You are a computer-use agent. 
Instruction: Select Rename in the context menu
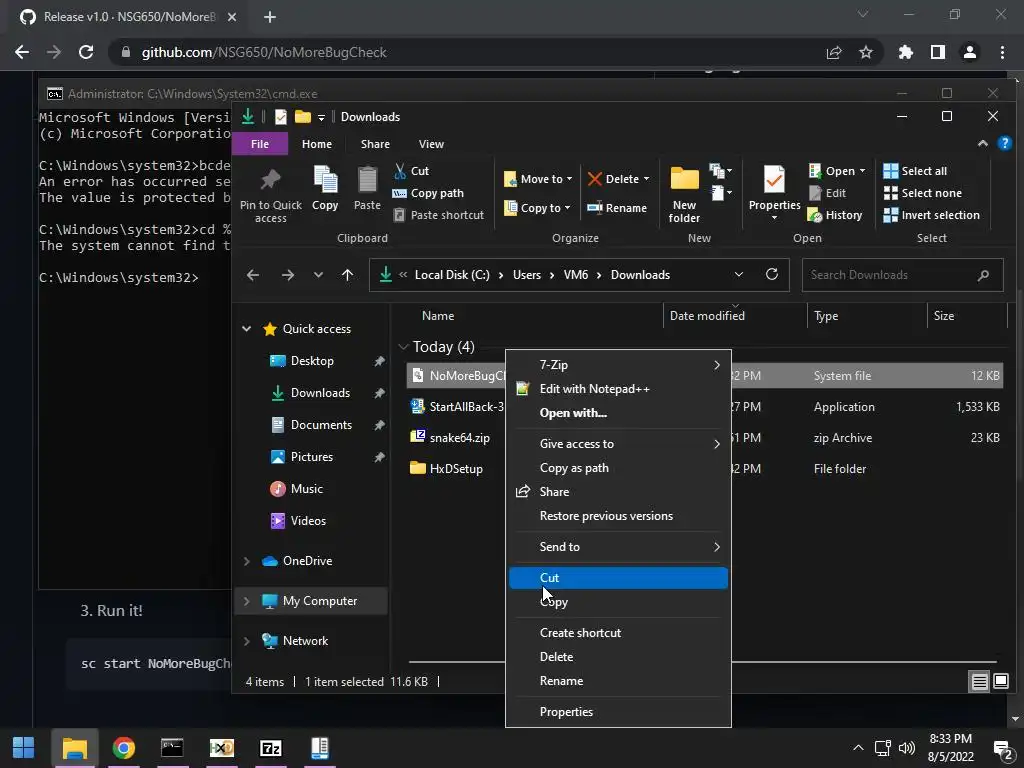coord(618,681)
